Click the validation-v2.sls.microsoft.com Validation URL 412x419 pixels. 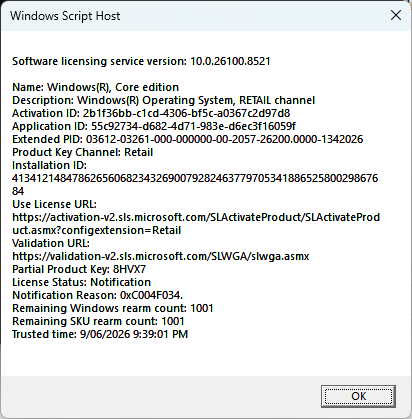(x=161, y=256)
